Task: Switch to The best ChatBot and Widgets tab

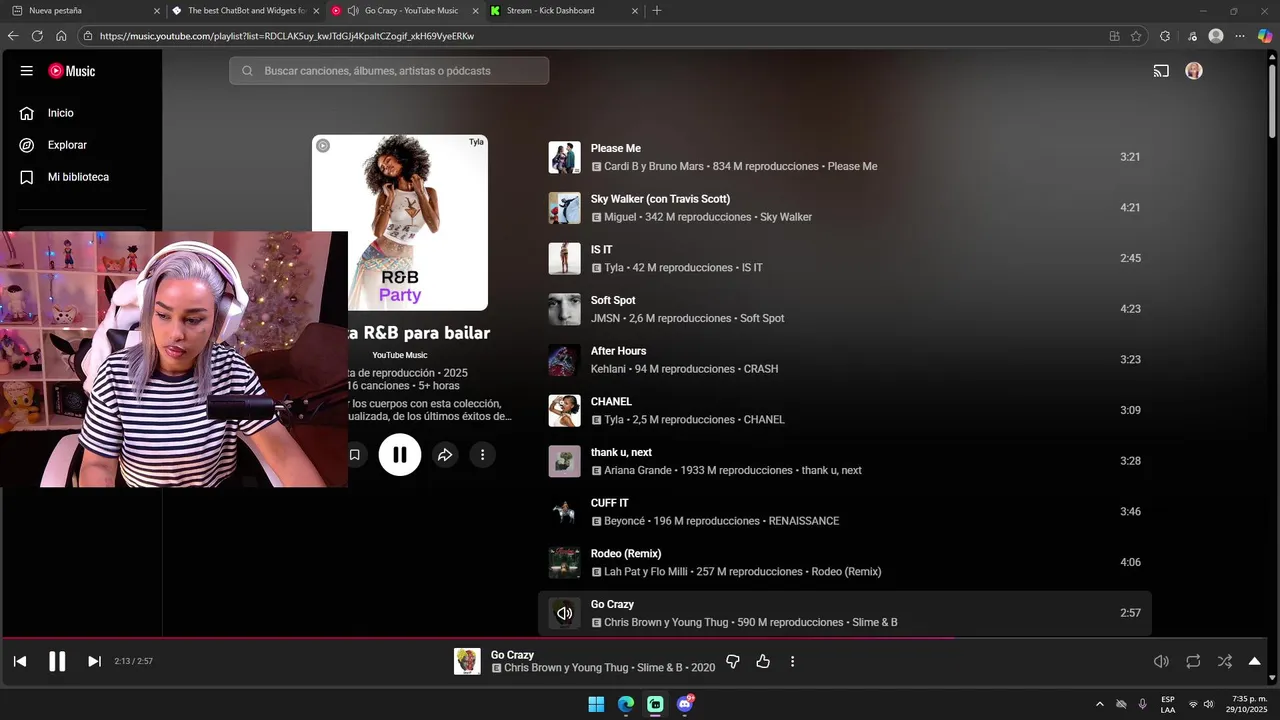Action: tap(243, 11)
